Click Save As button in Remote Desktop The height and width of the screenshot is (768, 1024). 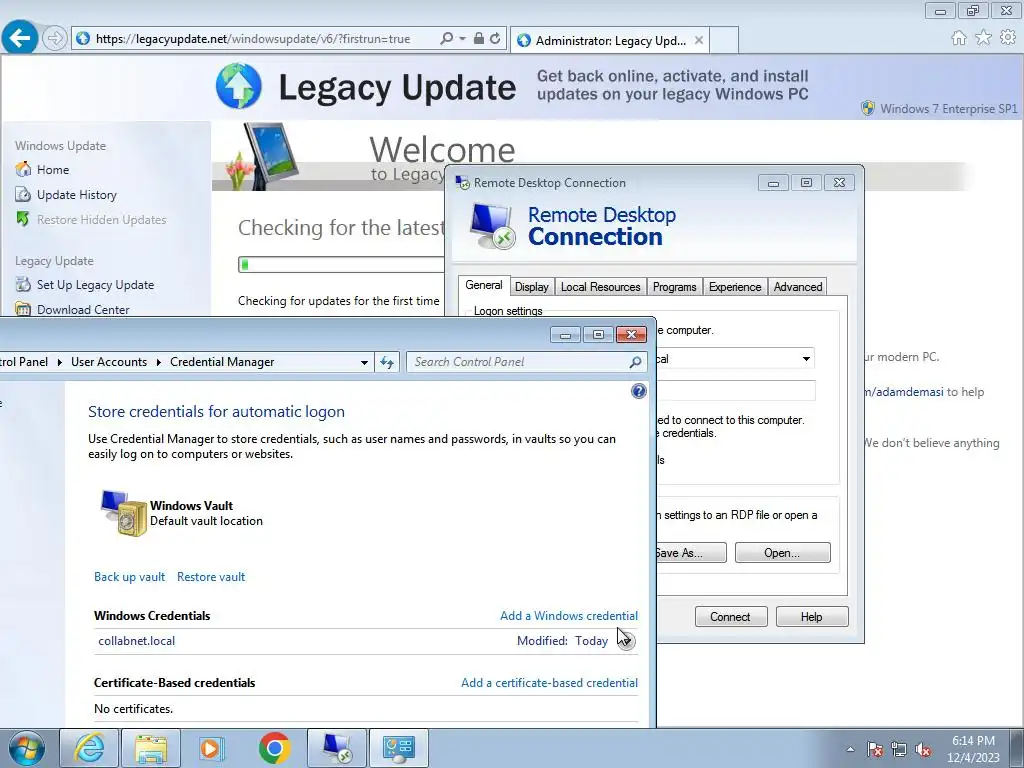(x=692, y=552)
